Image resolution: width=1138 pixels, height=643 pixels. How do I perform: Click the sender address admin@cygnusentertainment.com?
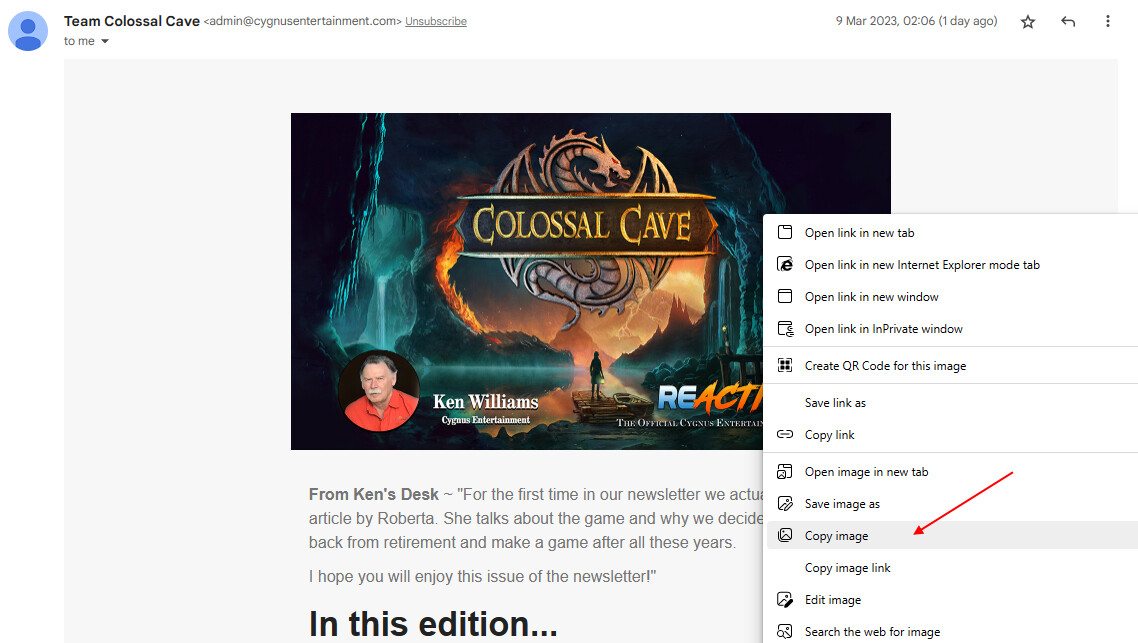click(303, 21)
